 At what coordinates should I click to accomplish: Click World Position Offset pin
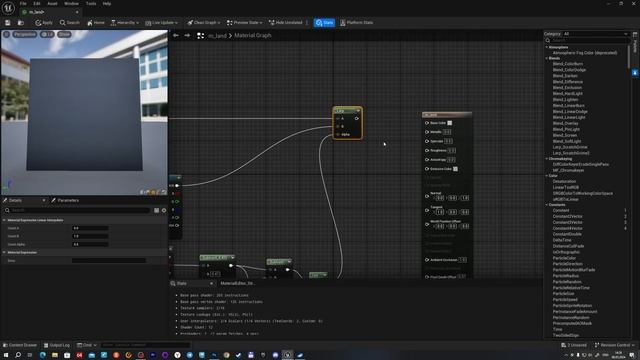pyautogui.click(x=427, y=224)
